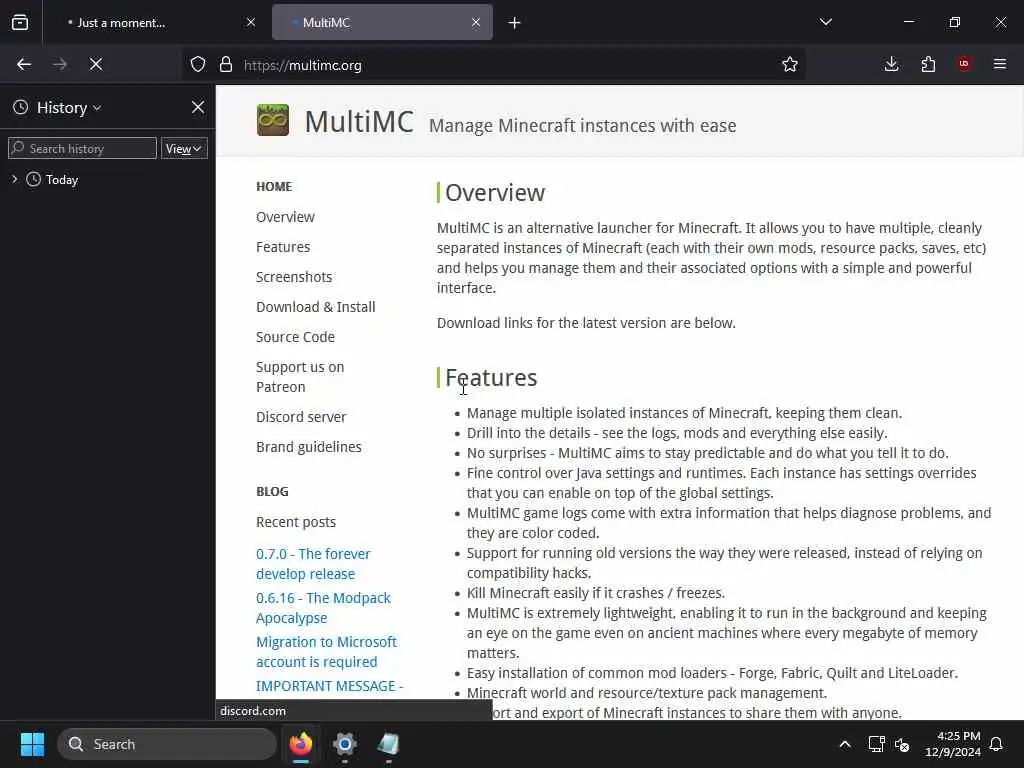Click the forward arrow navigation button
Viewport: 1024px width, 768px height.
click(60, 64)
